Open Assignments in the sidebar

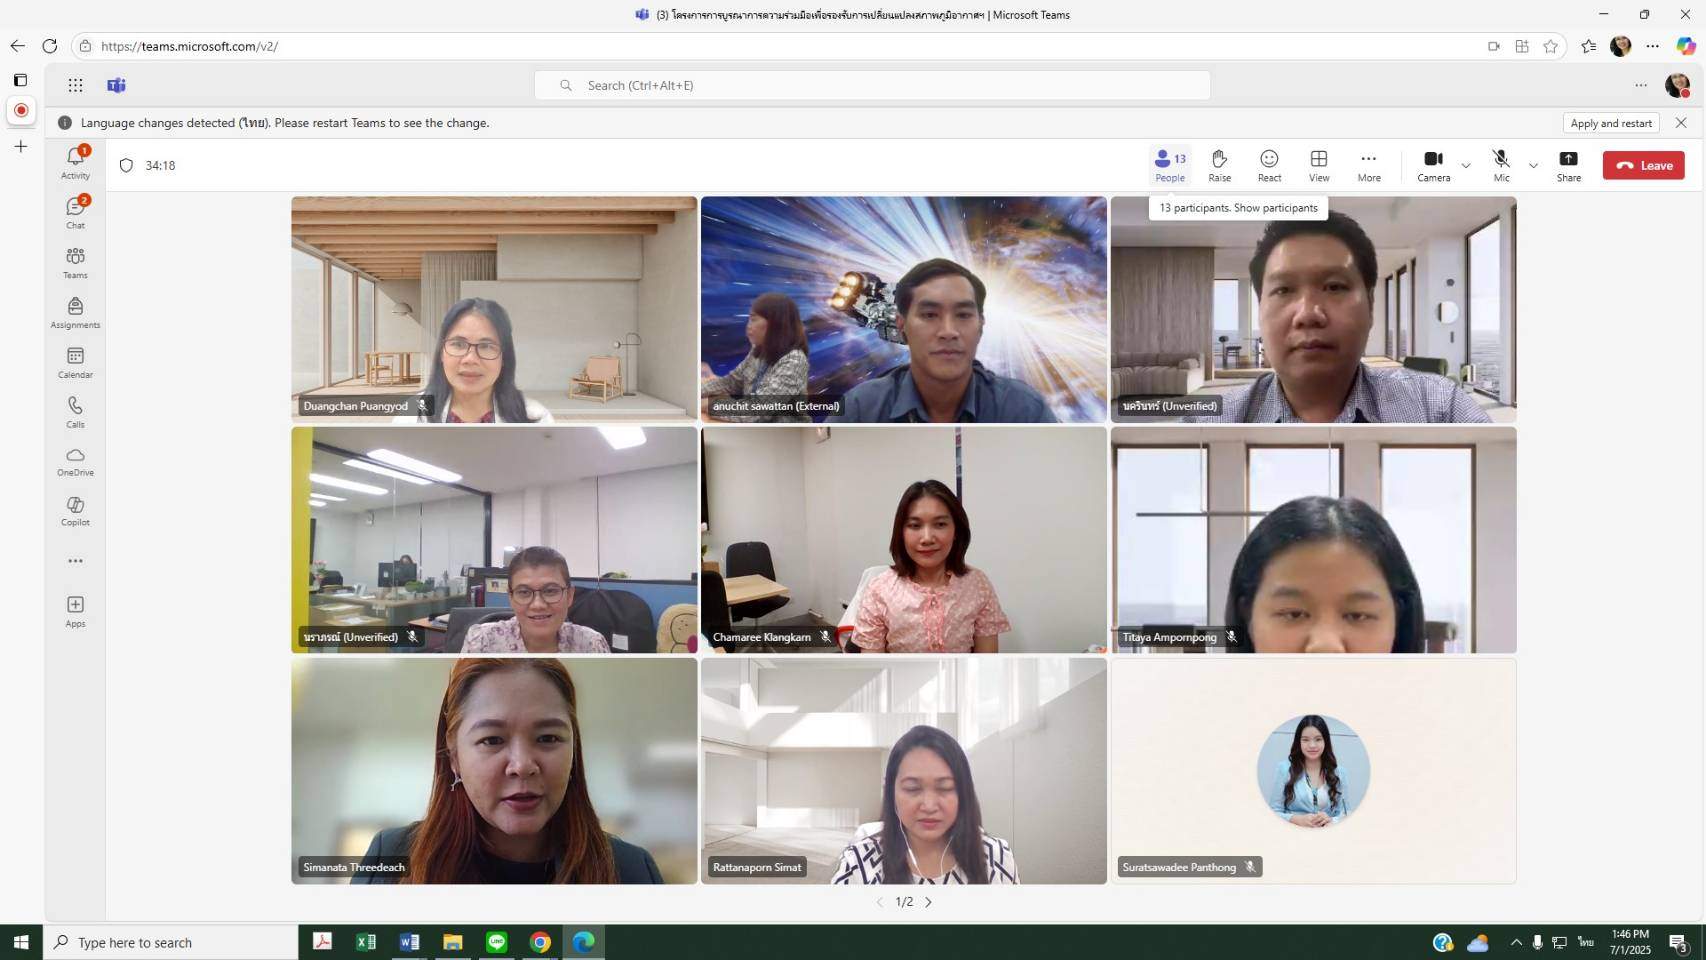(75, 311)
